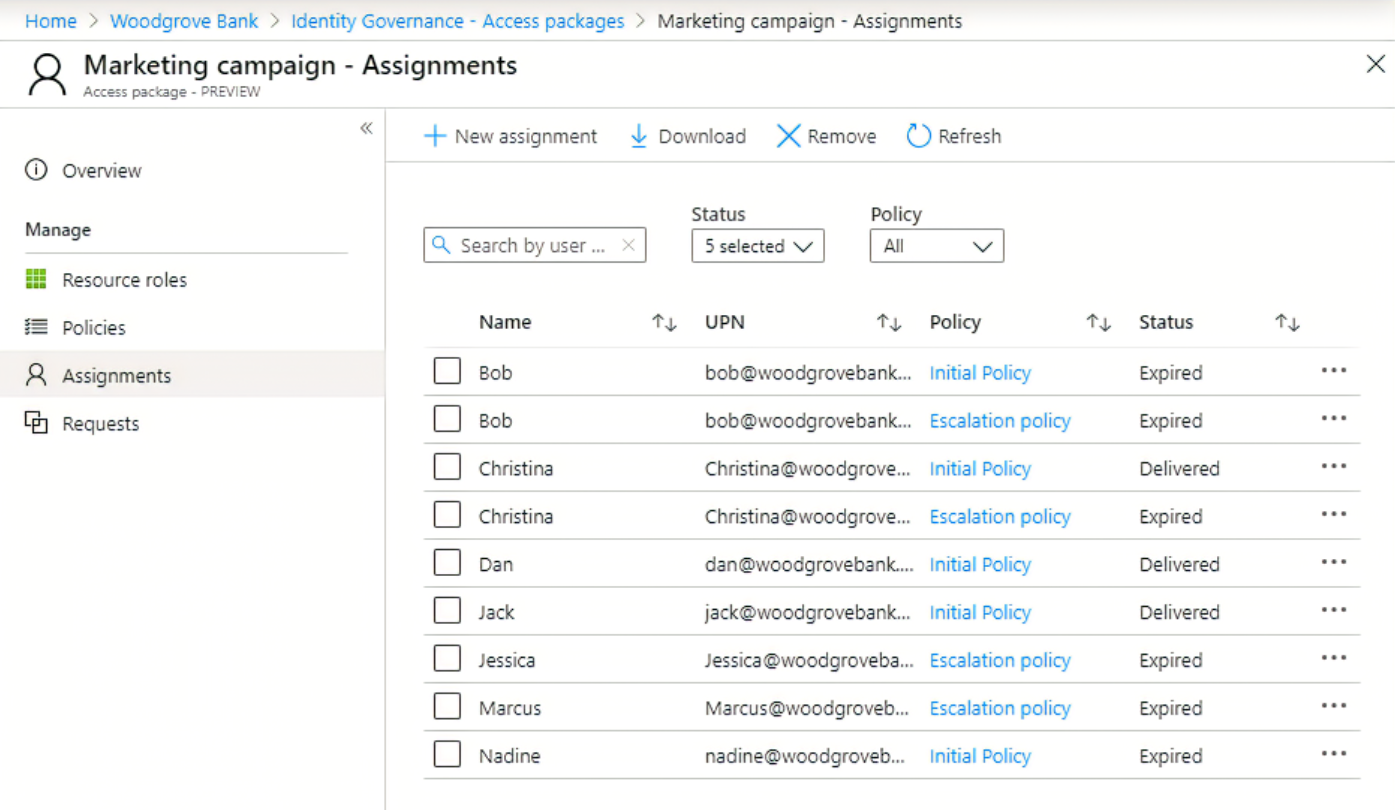Open the Resource roles section icon

click(37, 280)
